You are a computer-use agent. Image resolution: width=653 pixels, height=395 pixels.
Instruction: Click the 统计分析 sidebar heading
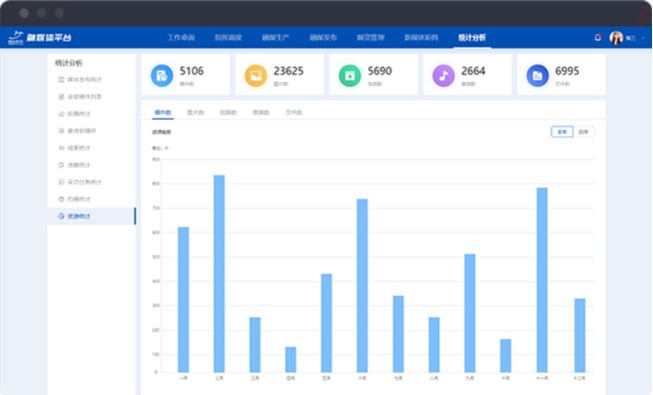click(69, 63)
